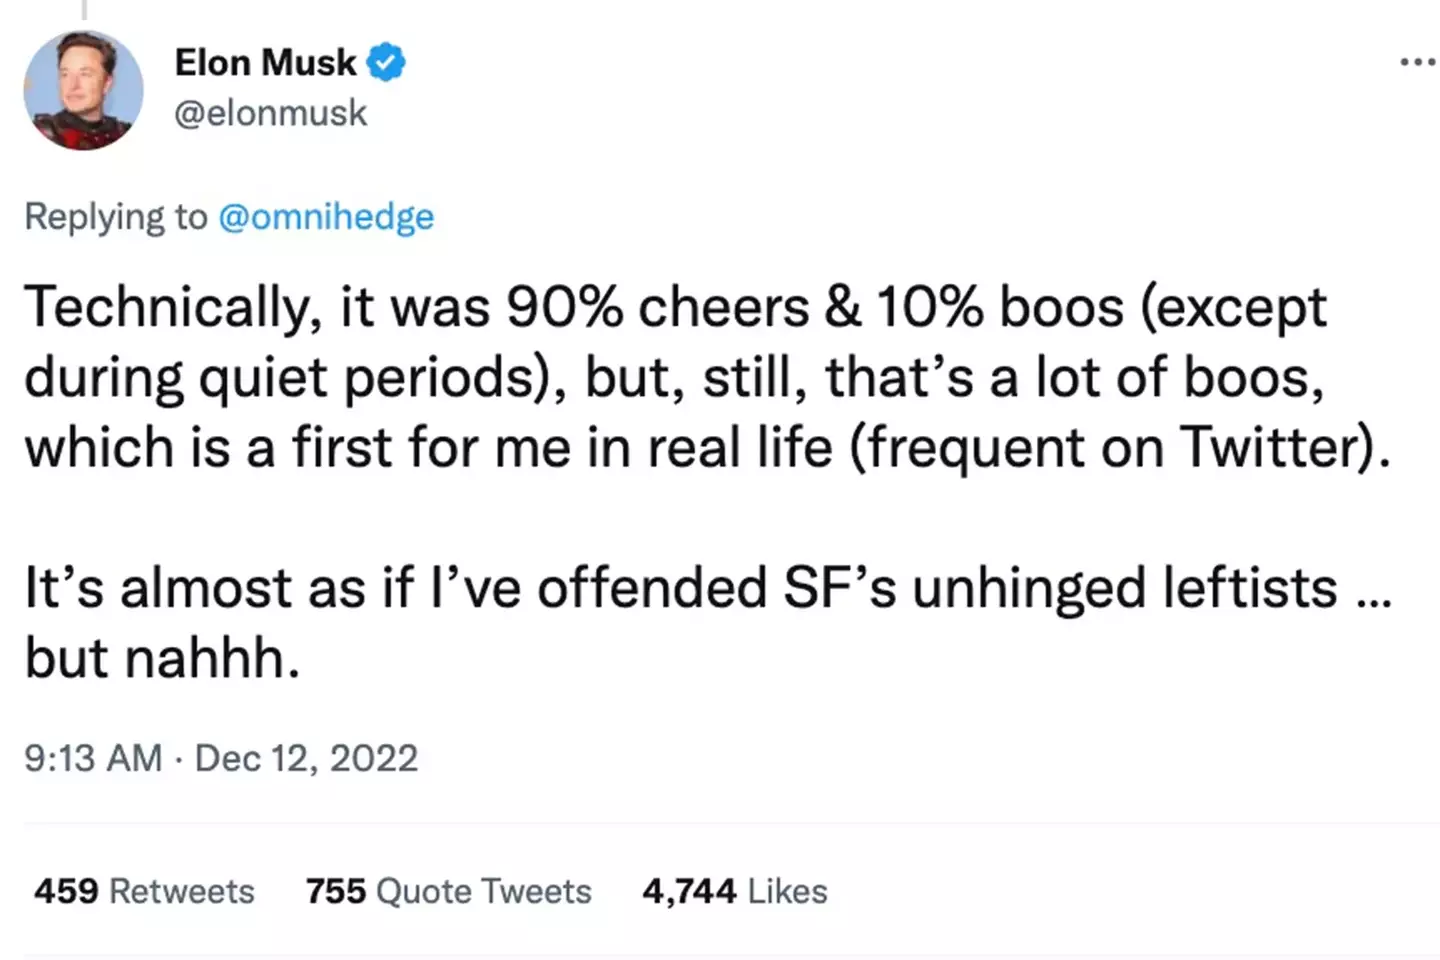The image size is (1440, 960).
Task: Click the word "Technically" starting the tweet
Action: coord(167,307)
